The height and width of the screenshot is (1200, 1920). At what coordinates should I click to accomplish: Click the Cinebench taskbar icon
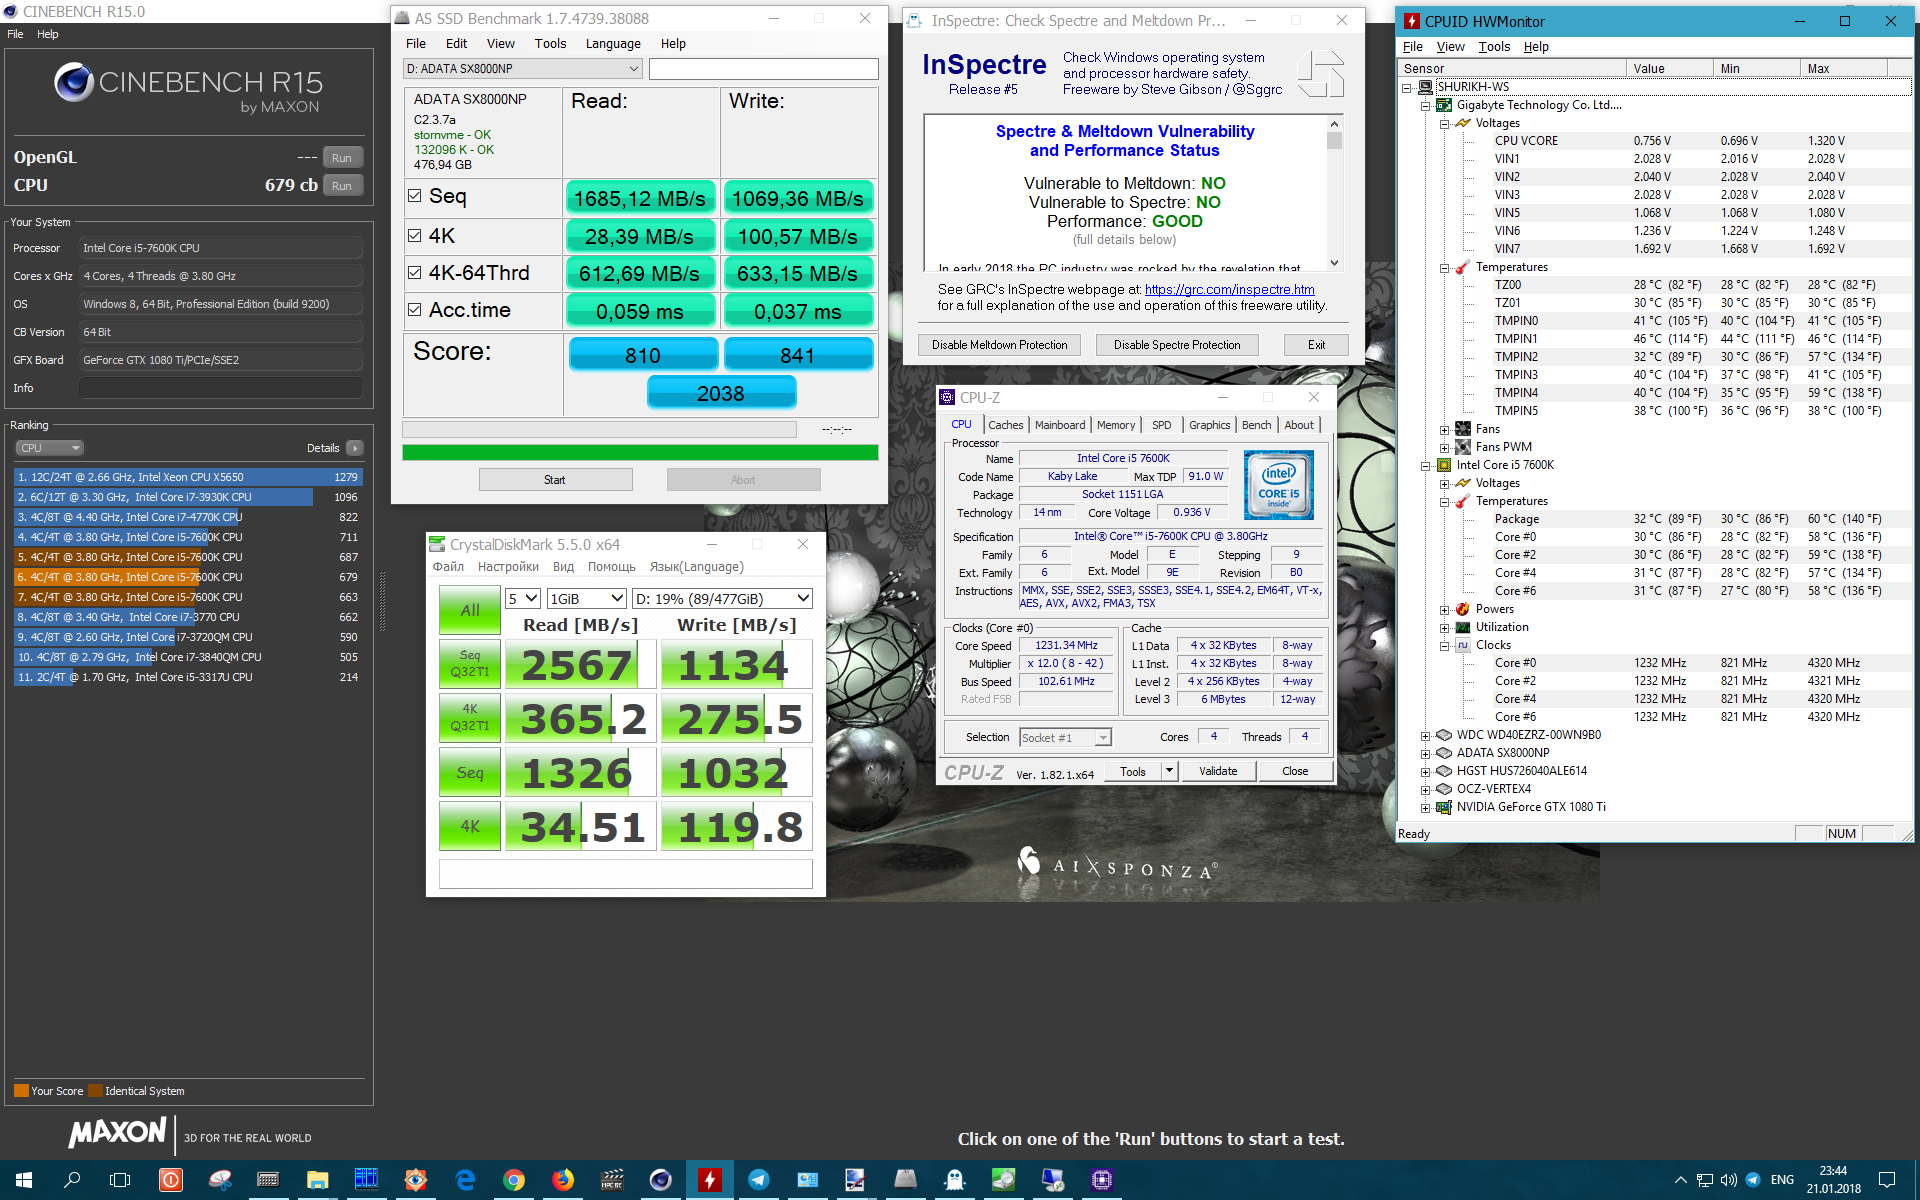pos(660,1180)
